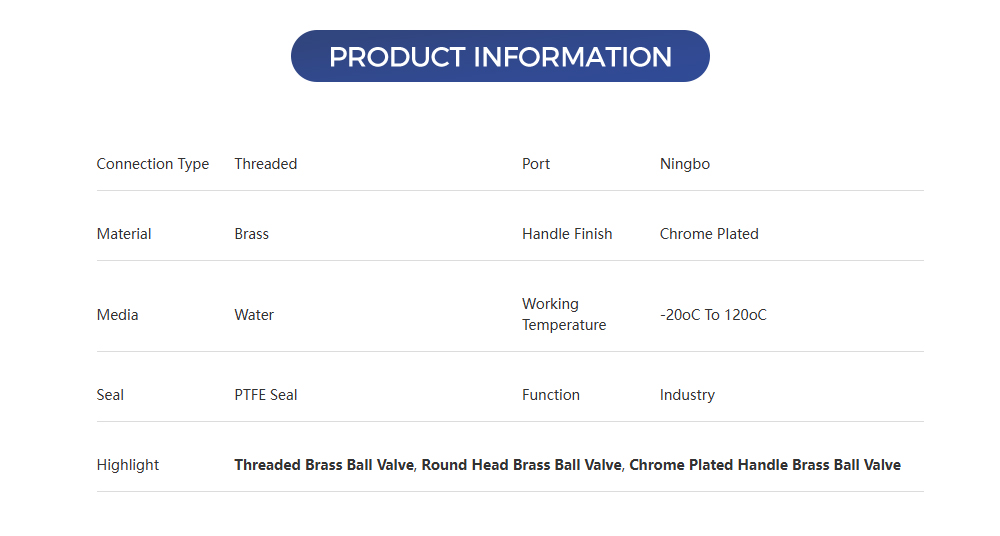1000x536 pixels.
Task: Open the Round Head Brass Ball Valve link
Action: tap(523, 465)
